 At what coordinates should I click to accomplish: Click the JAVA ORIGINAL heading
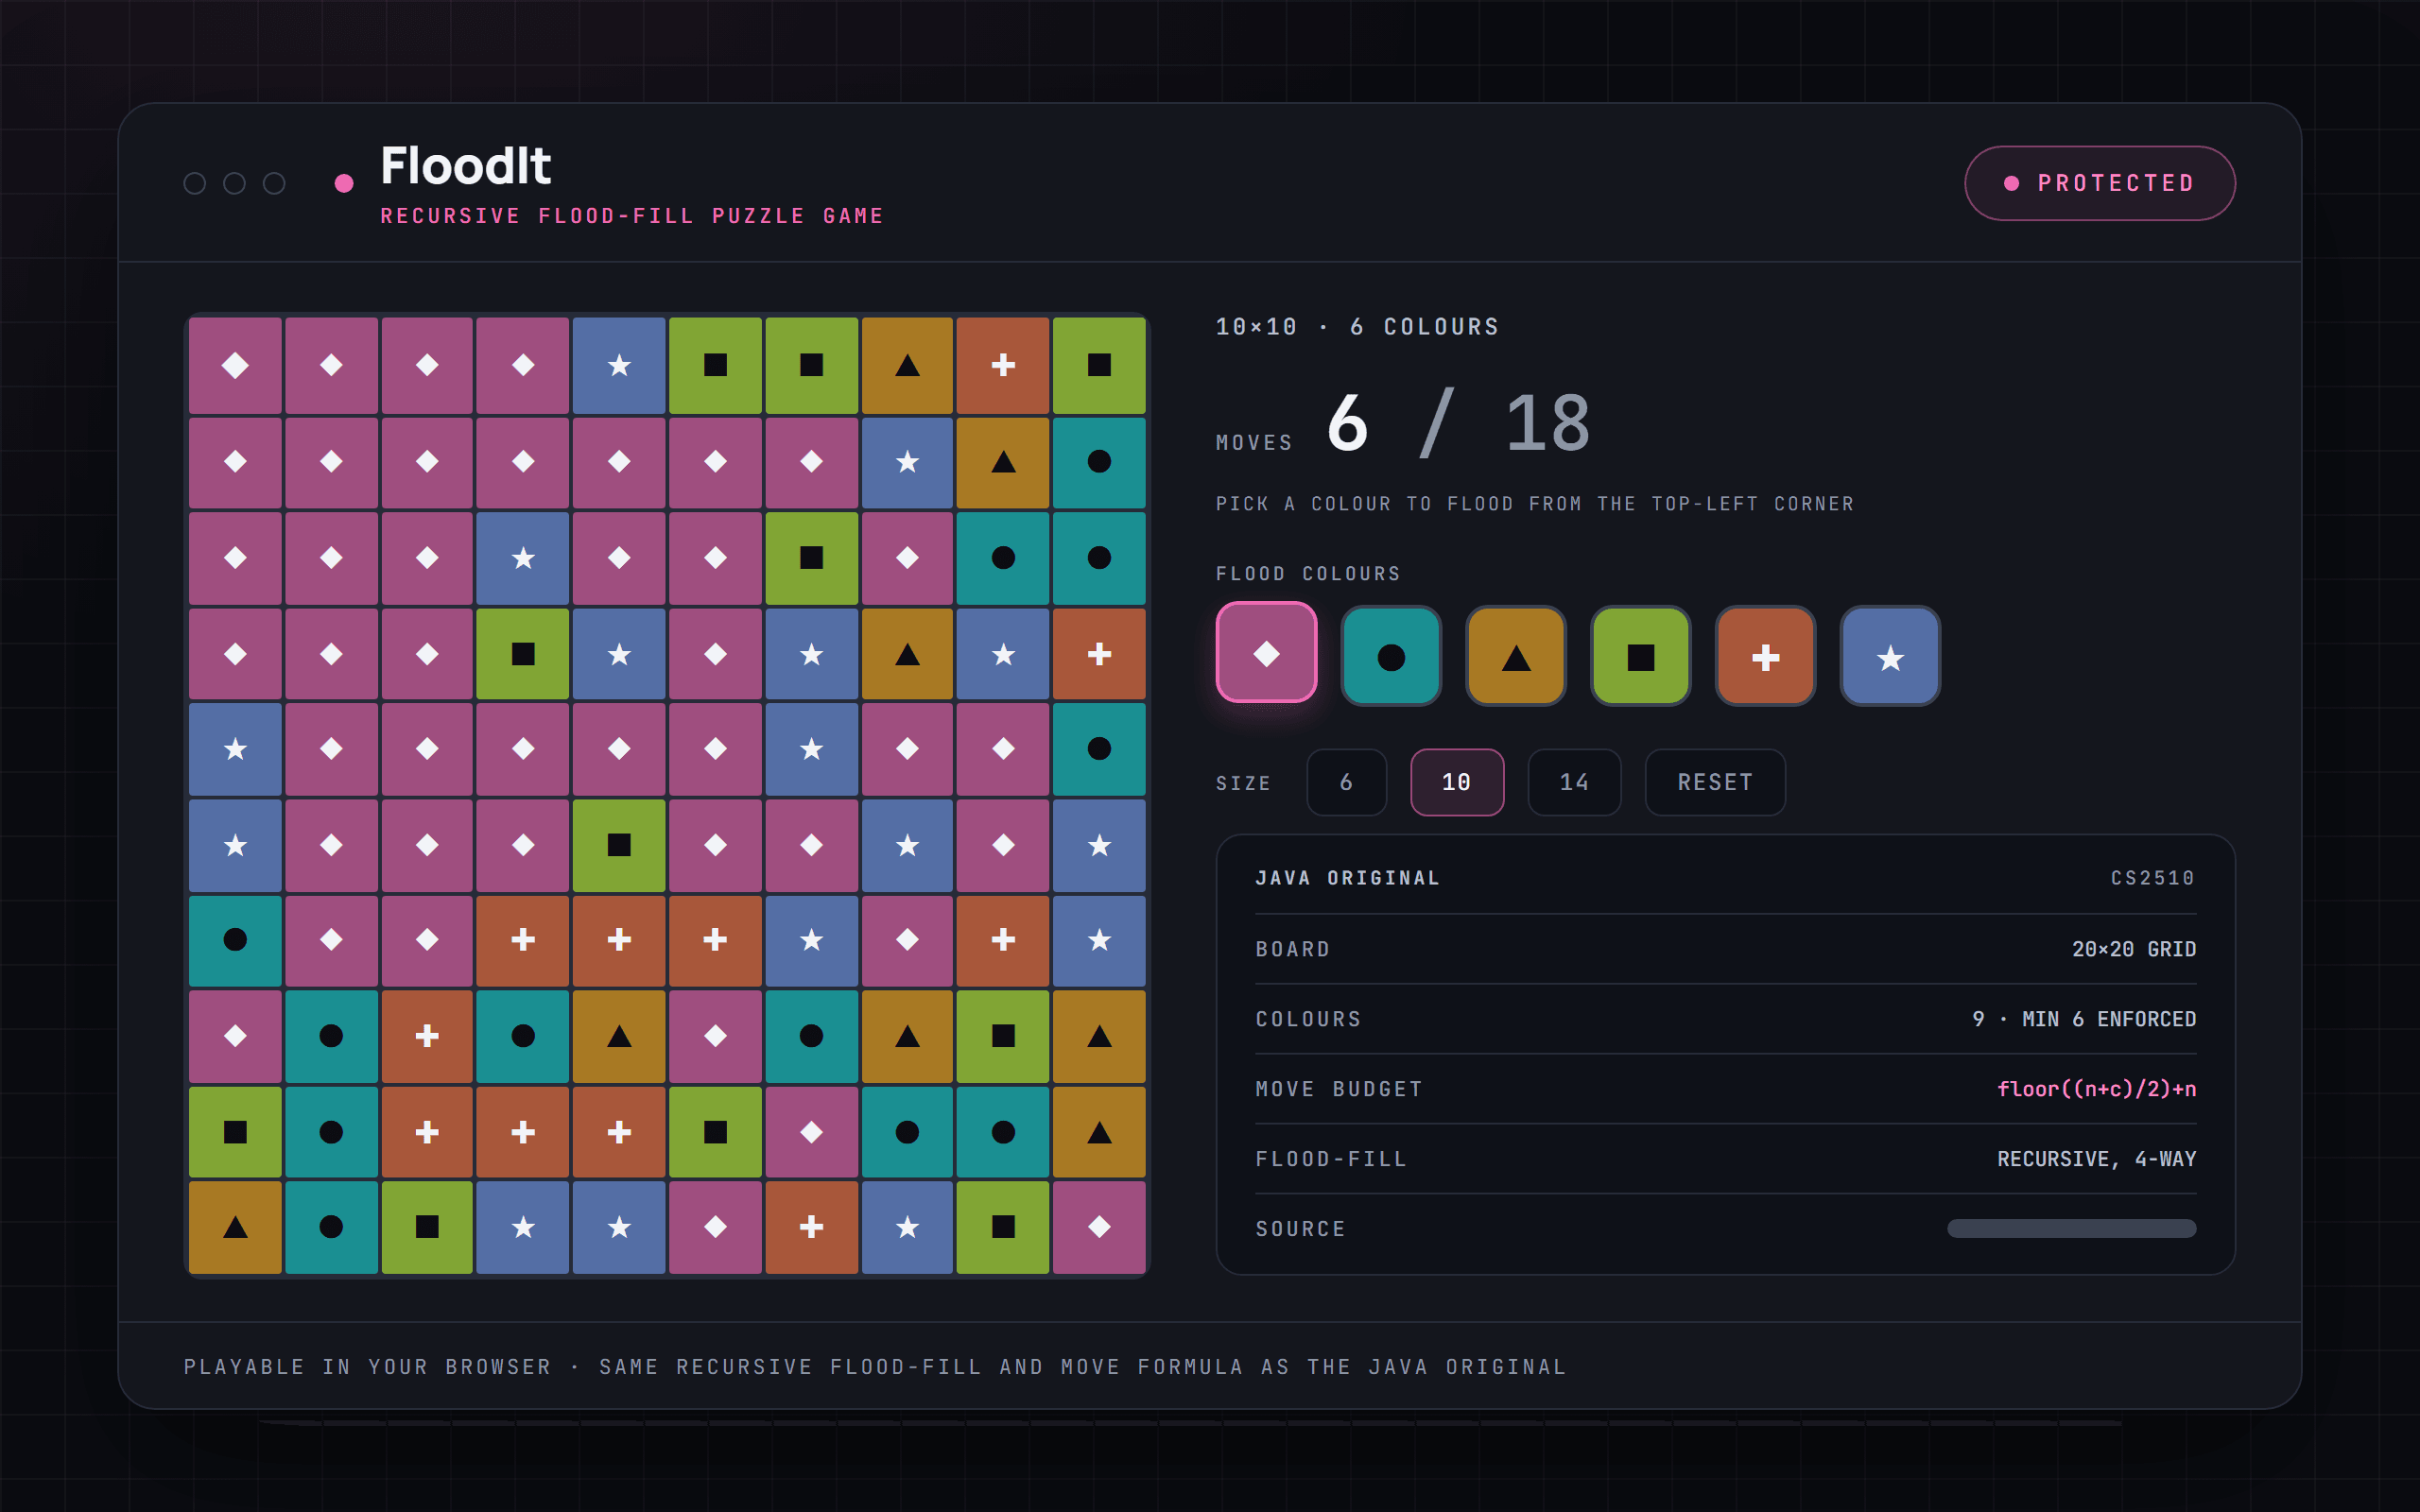pos(1347,878)
